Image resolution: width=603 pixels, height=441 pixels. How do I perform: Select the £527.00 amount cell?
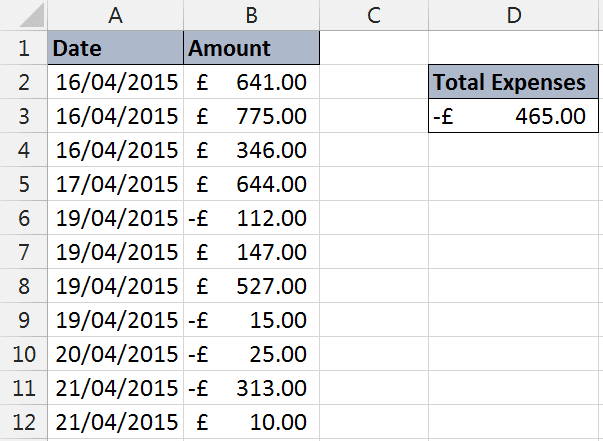pyautogui.click(x=252, y=285)
